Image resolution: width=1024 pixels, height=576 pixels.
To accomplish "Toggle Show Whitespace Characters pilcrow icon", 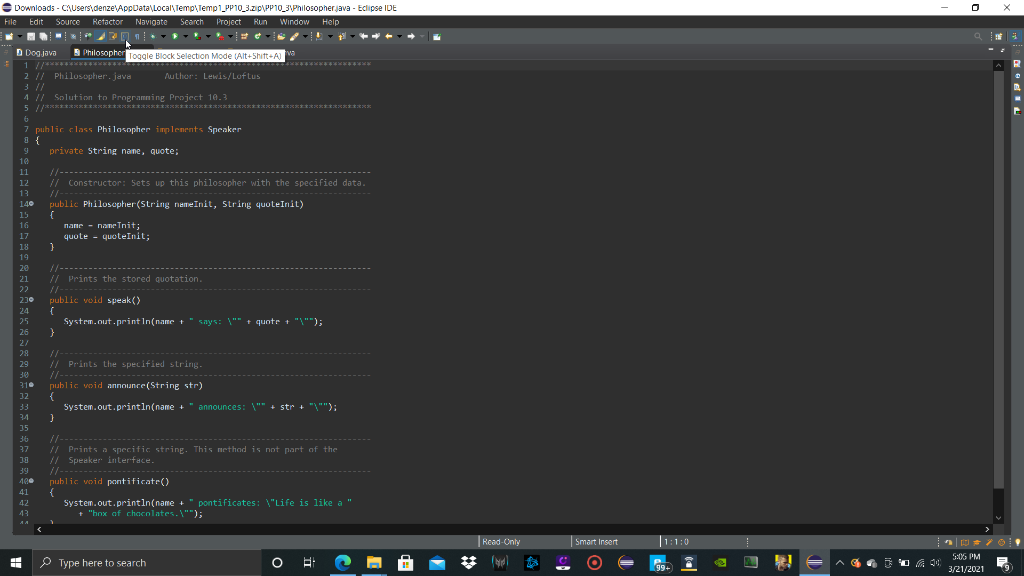I will coord(136,37).
